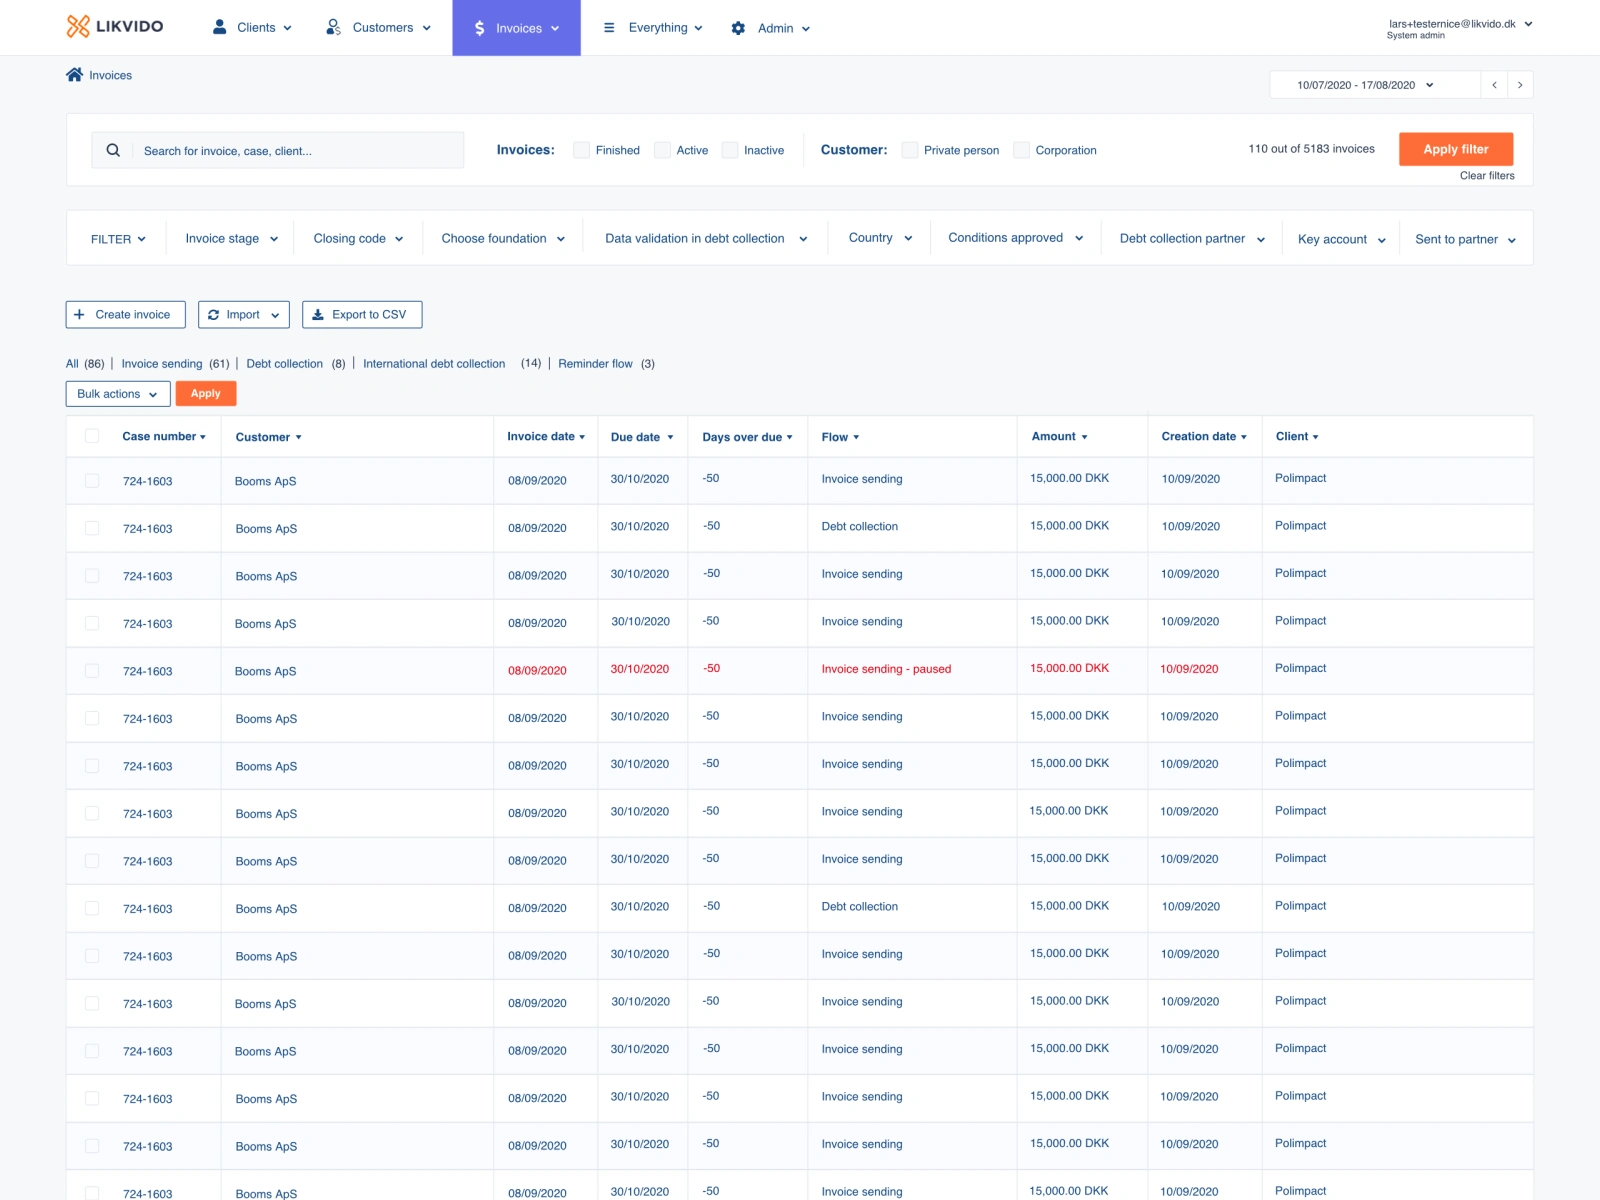The image size is (1600, 1200).
Task: Go to previous date range arrow
Action: click(x=1494, y=85)
